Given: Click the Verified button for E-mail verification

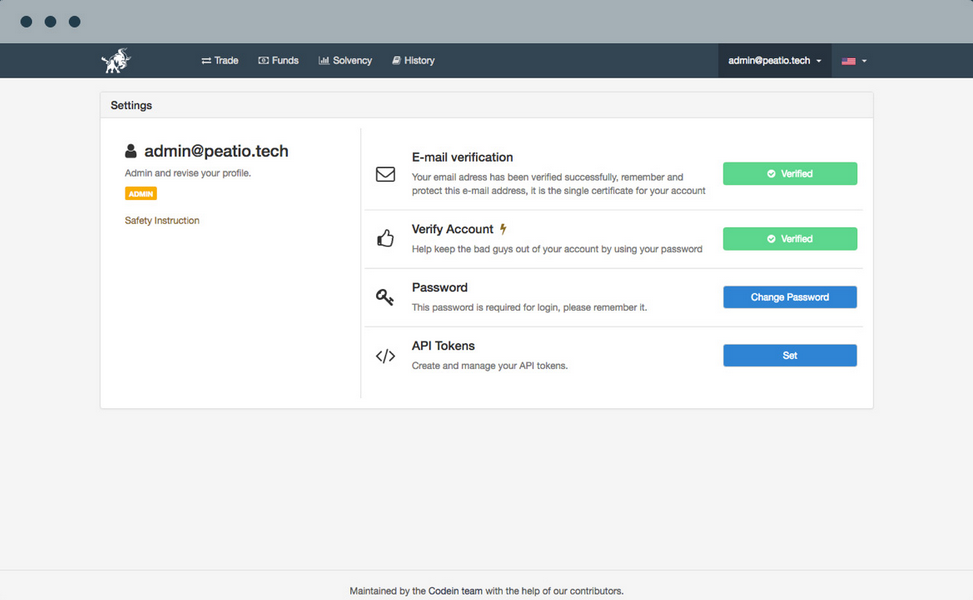Looking at the screenshot, I should tap(790, 174).
